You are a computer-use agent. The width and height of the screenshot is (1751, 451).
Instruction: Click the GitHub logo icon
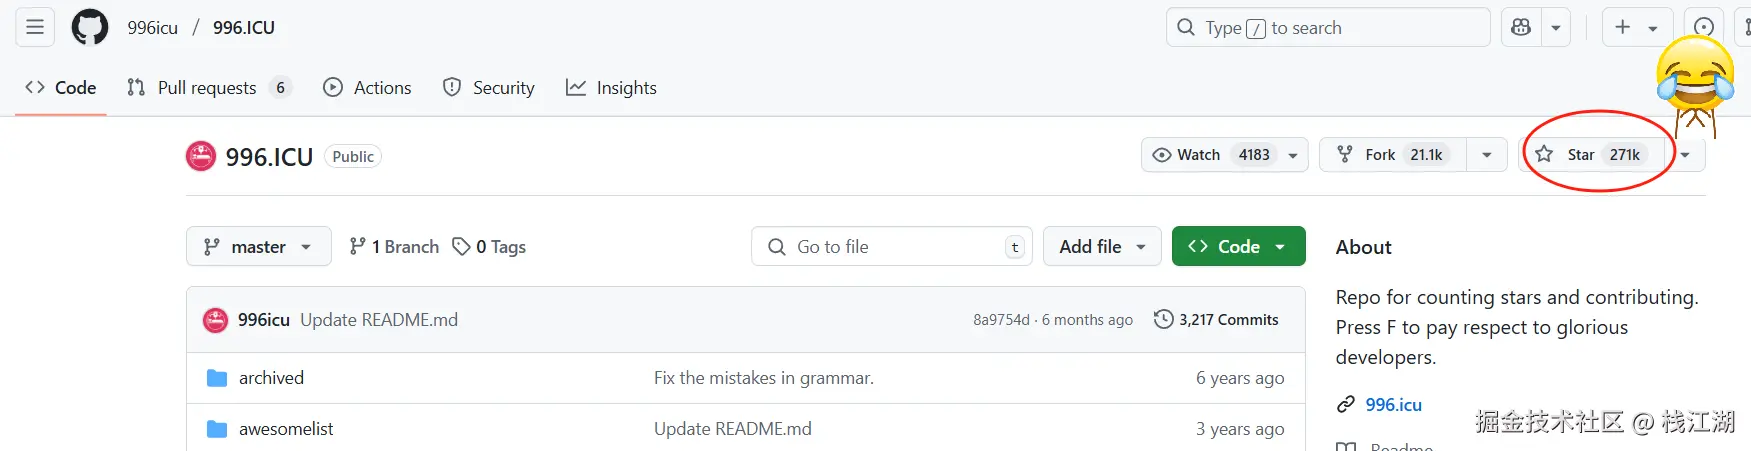(89, 27)
